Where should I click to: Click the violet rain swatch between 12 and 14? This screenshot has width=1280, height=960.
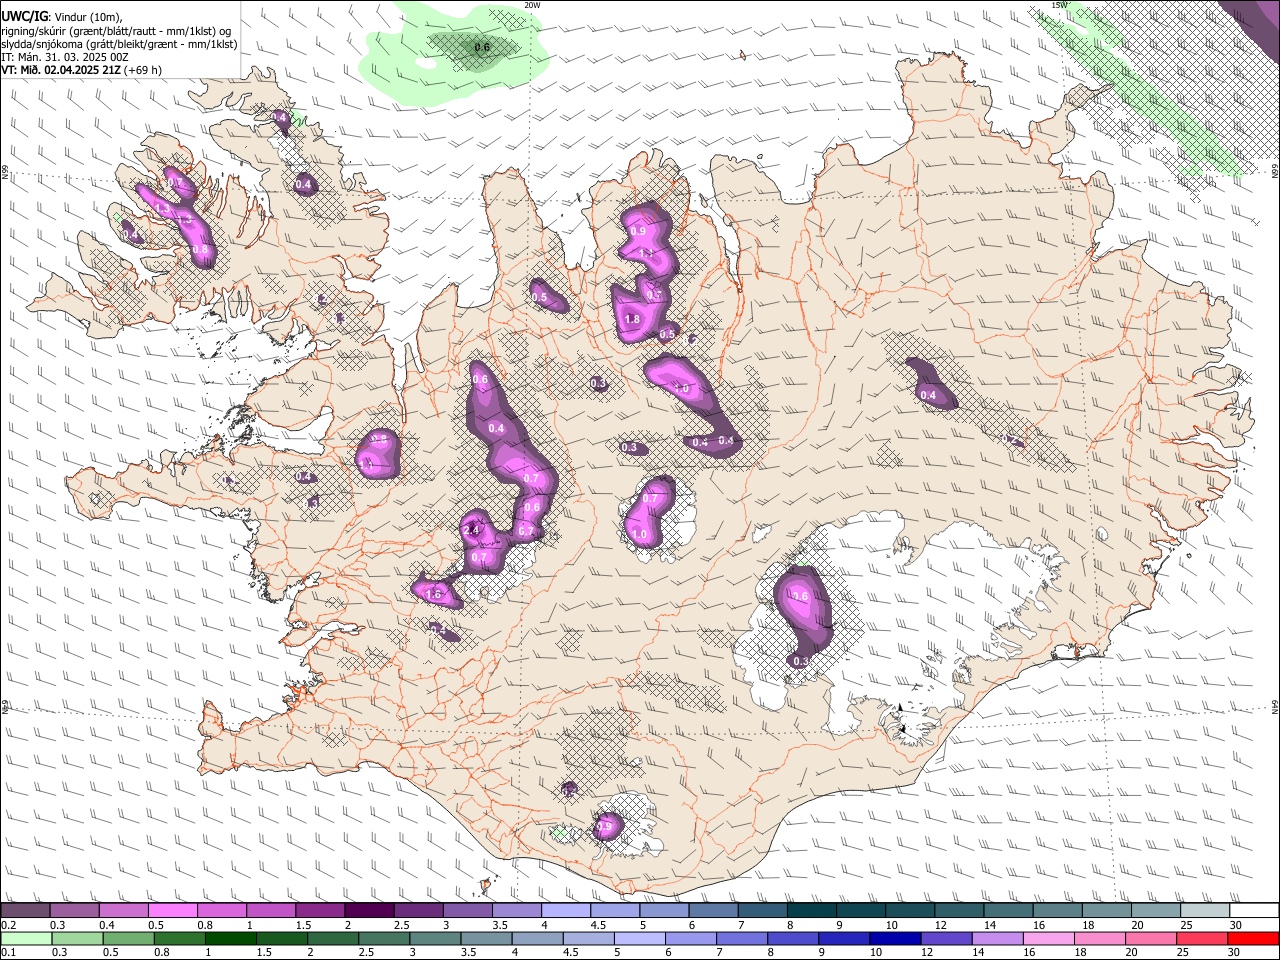click(945, 938)
